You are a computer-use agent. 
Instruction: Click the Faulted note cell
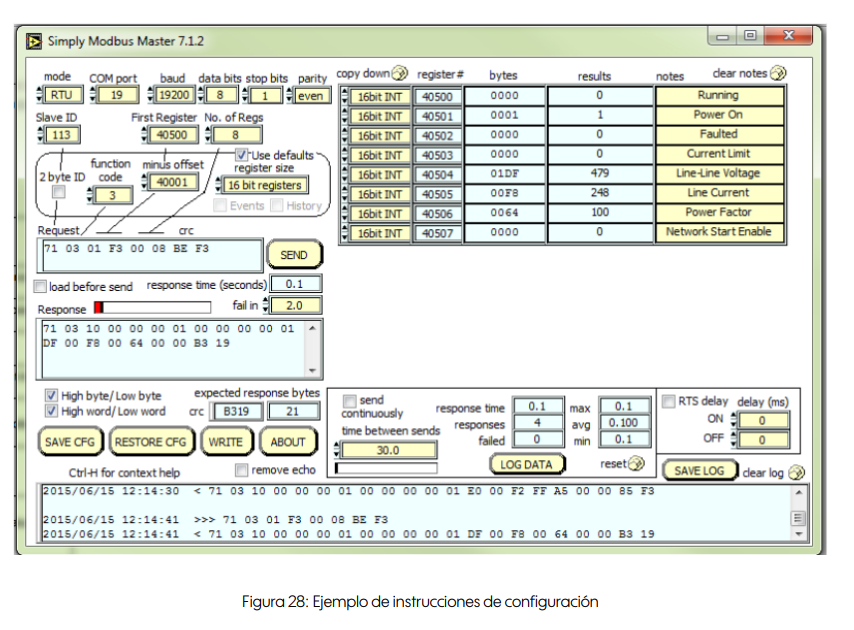(719, 134)
